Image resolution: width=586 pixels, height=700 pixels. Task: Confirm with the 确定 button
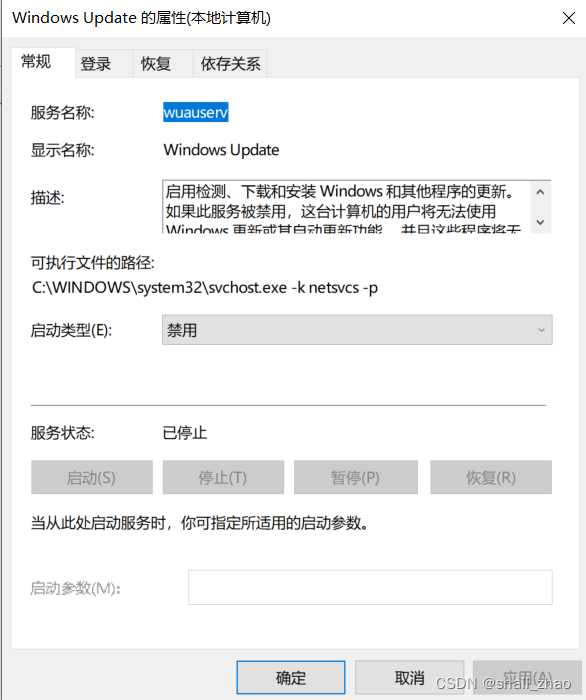click(291, 678)
